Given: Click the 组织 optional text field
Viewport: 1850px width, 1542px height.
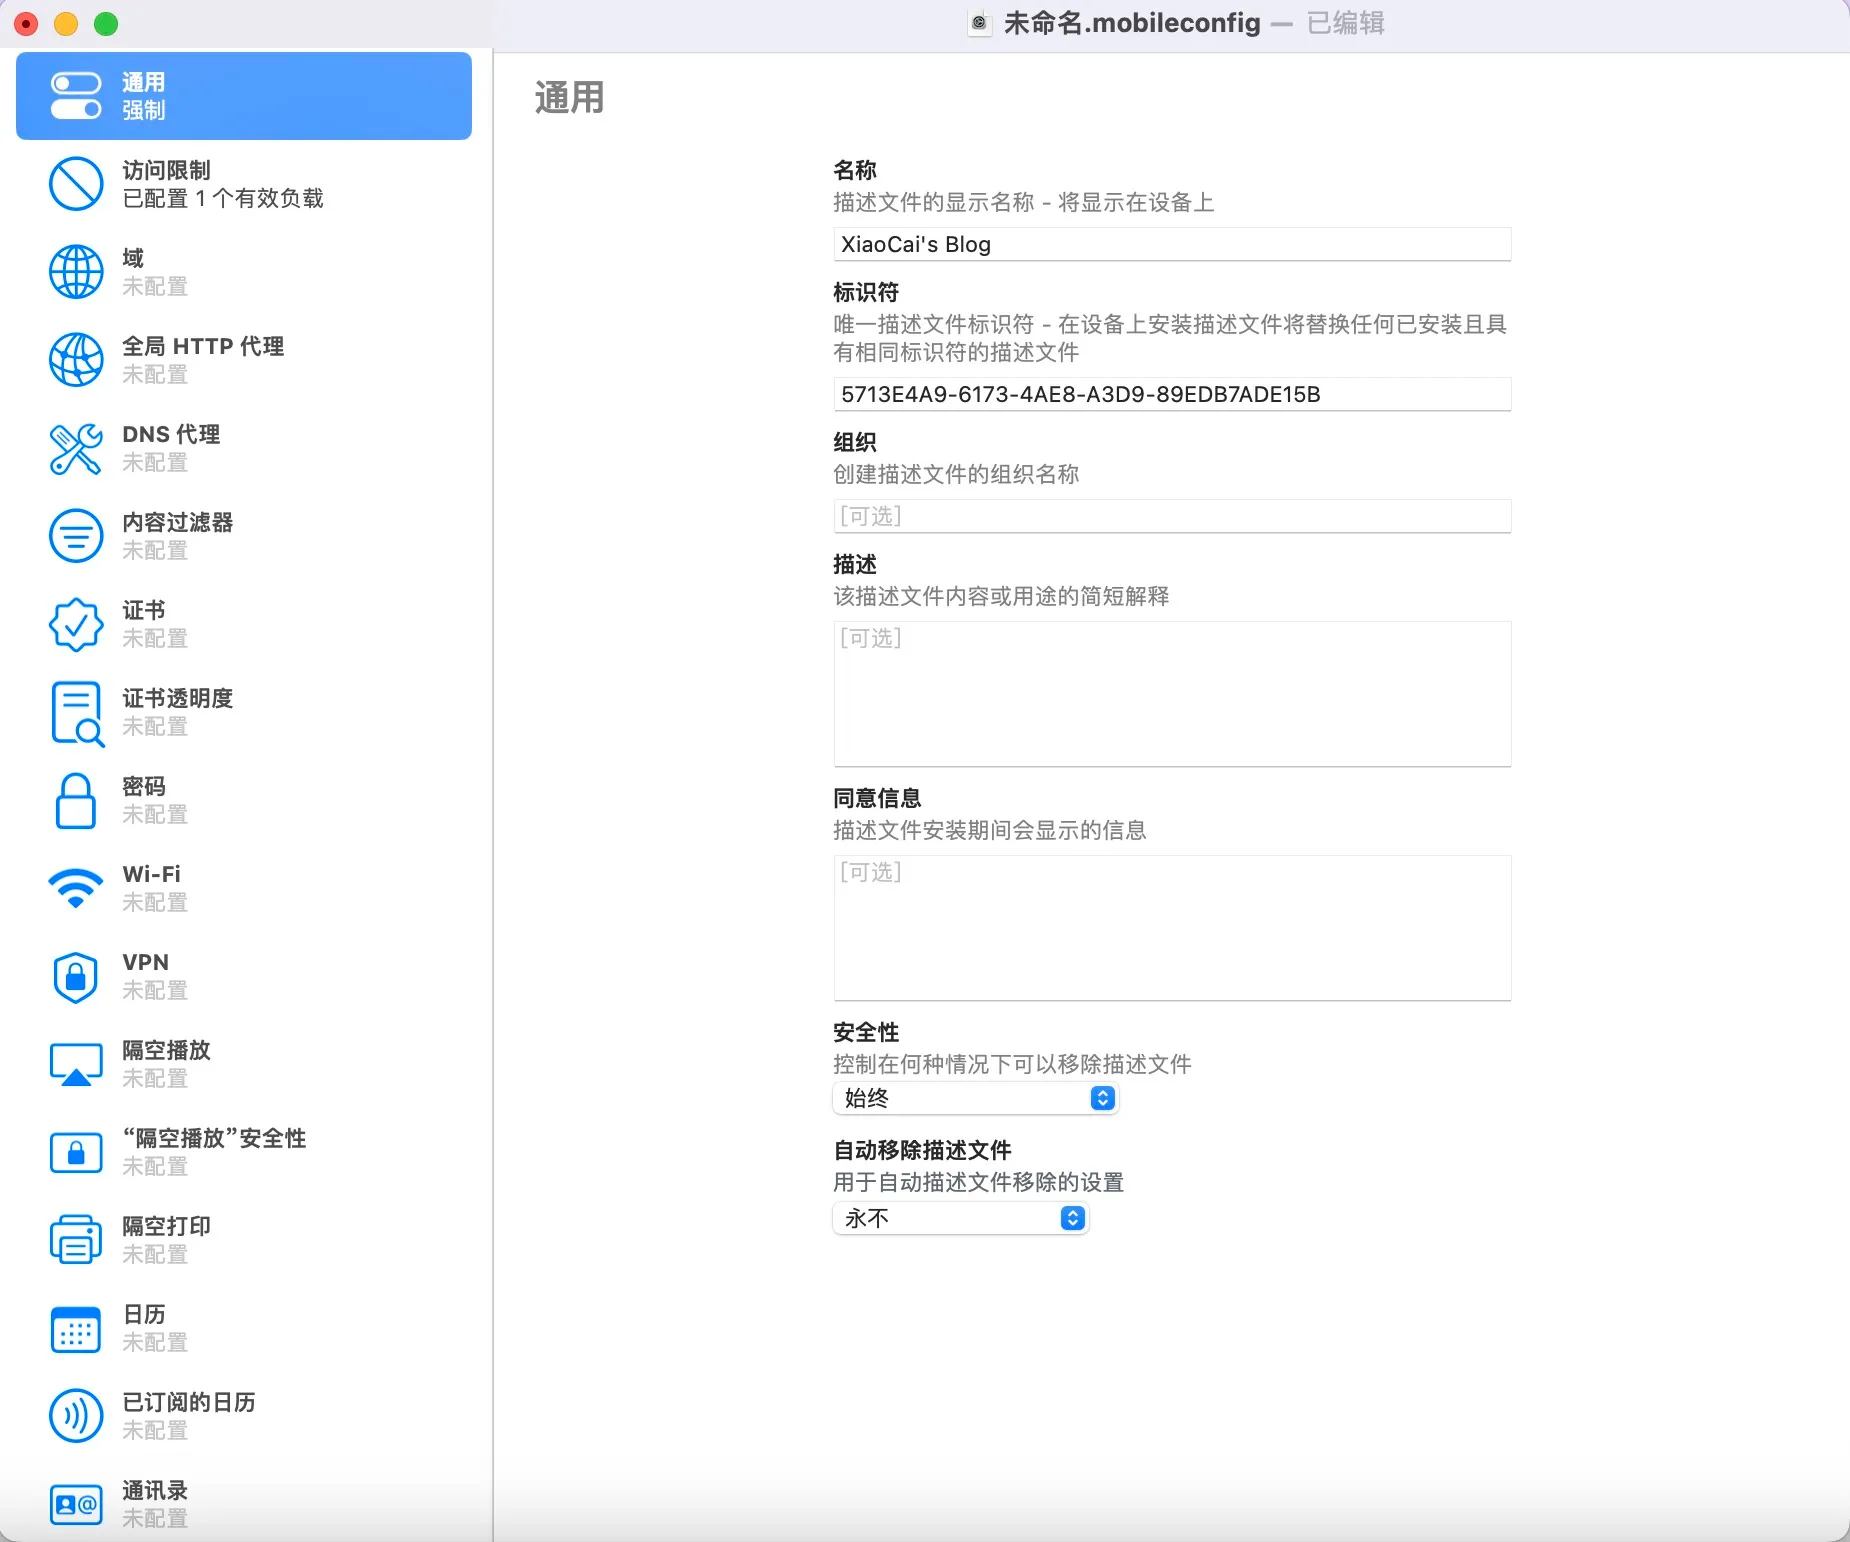Looking at the screenshot, I should [x=1170, y=516].
